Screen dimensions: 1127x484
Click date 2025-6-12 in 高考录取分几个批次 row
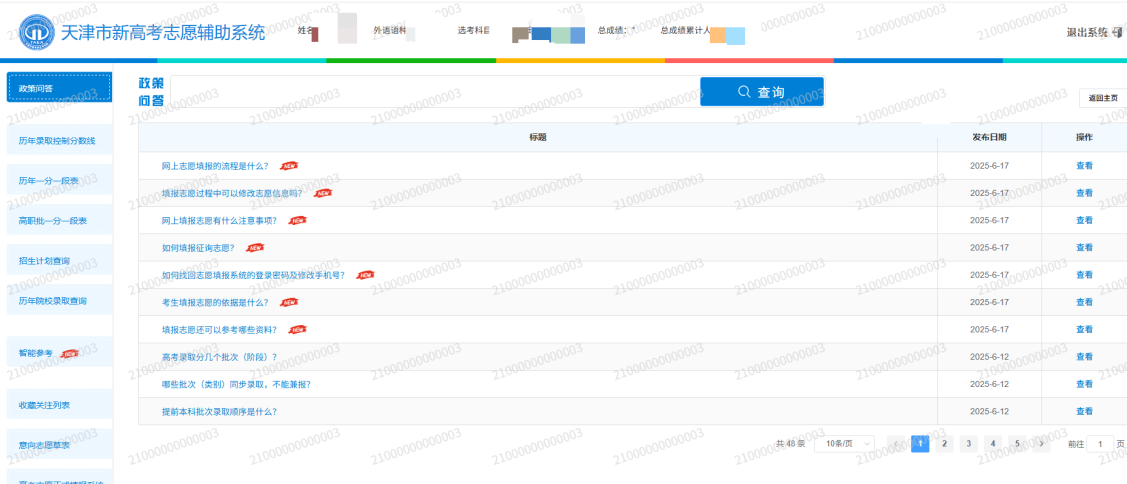(989, 357)
